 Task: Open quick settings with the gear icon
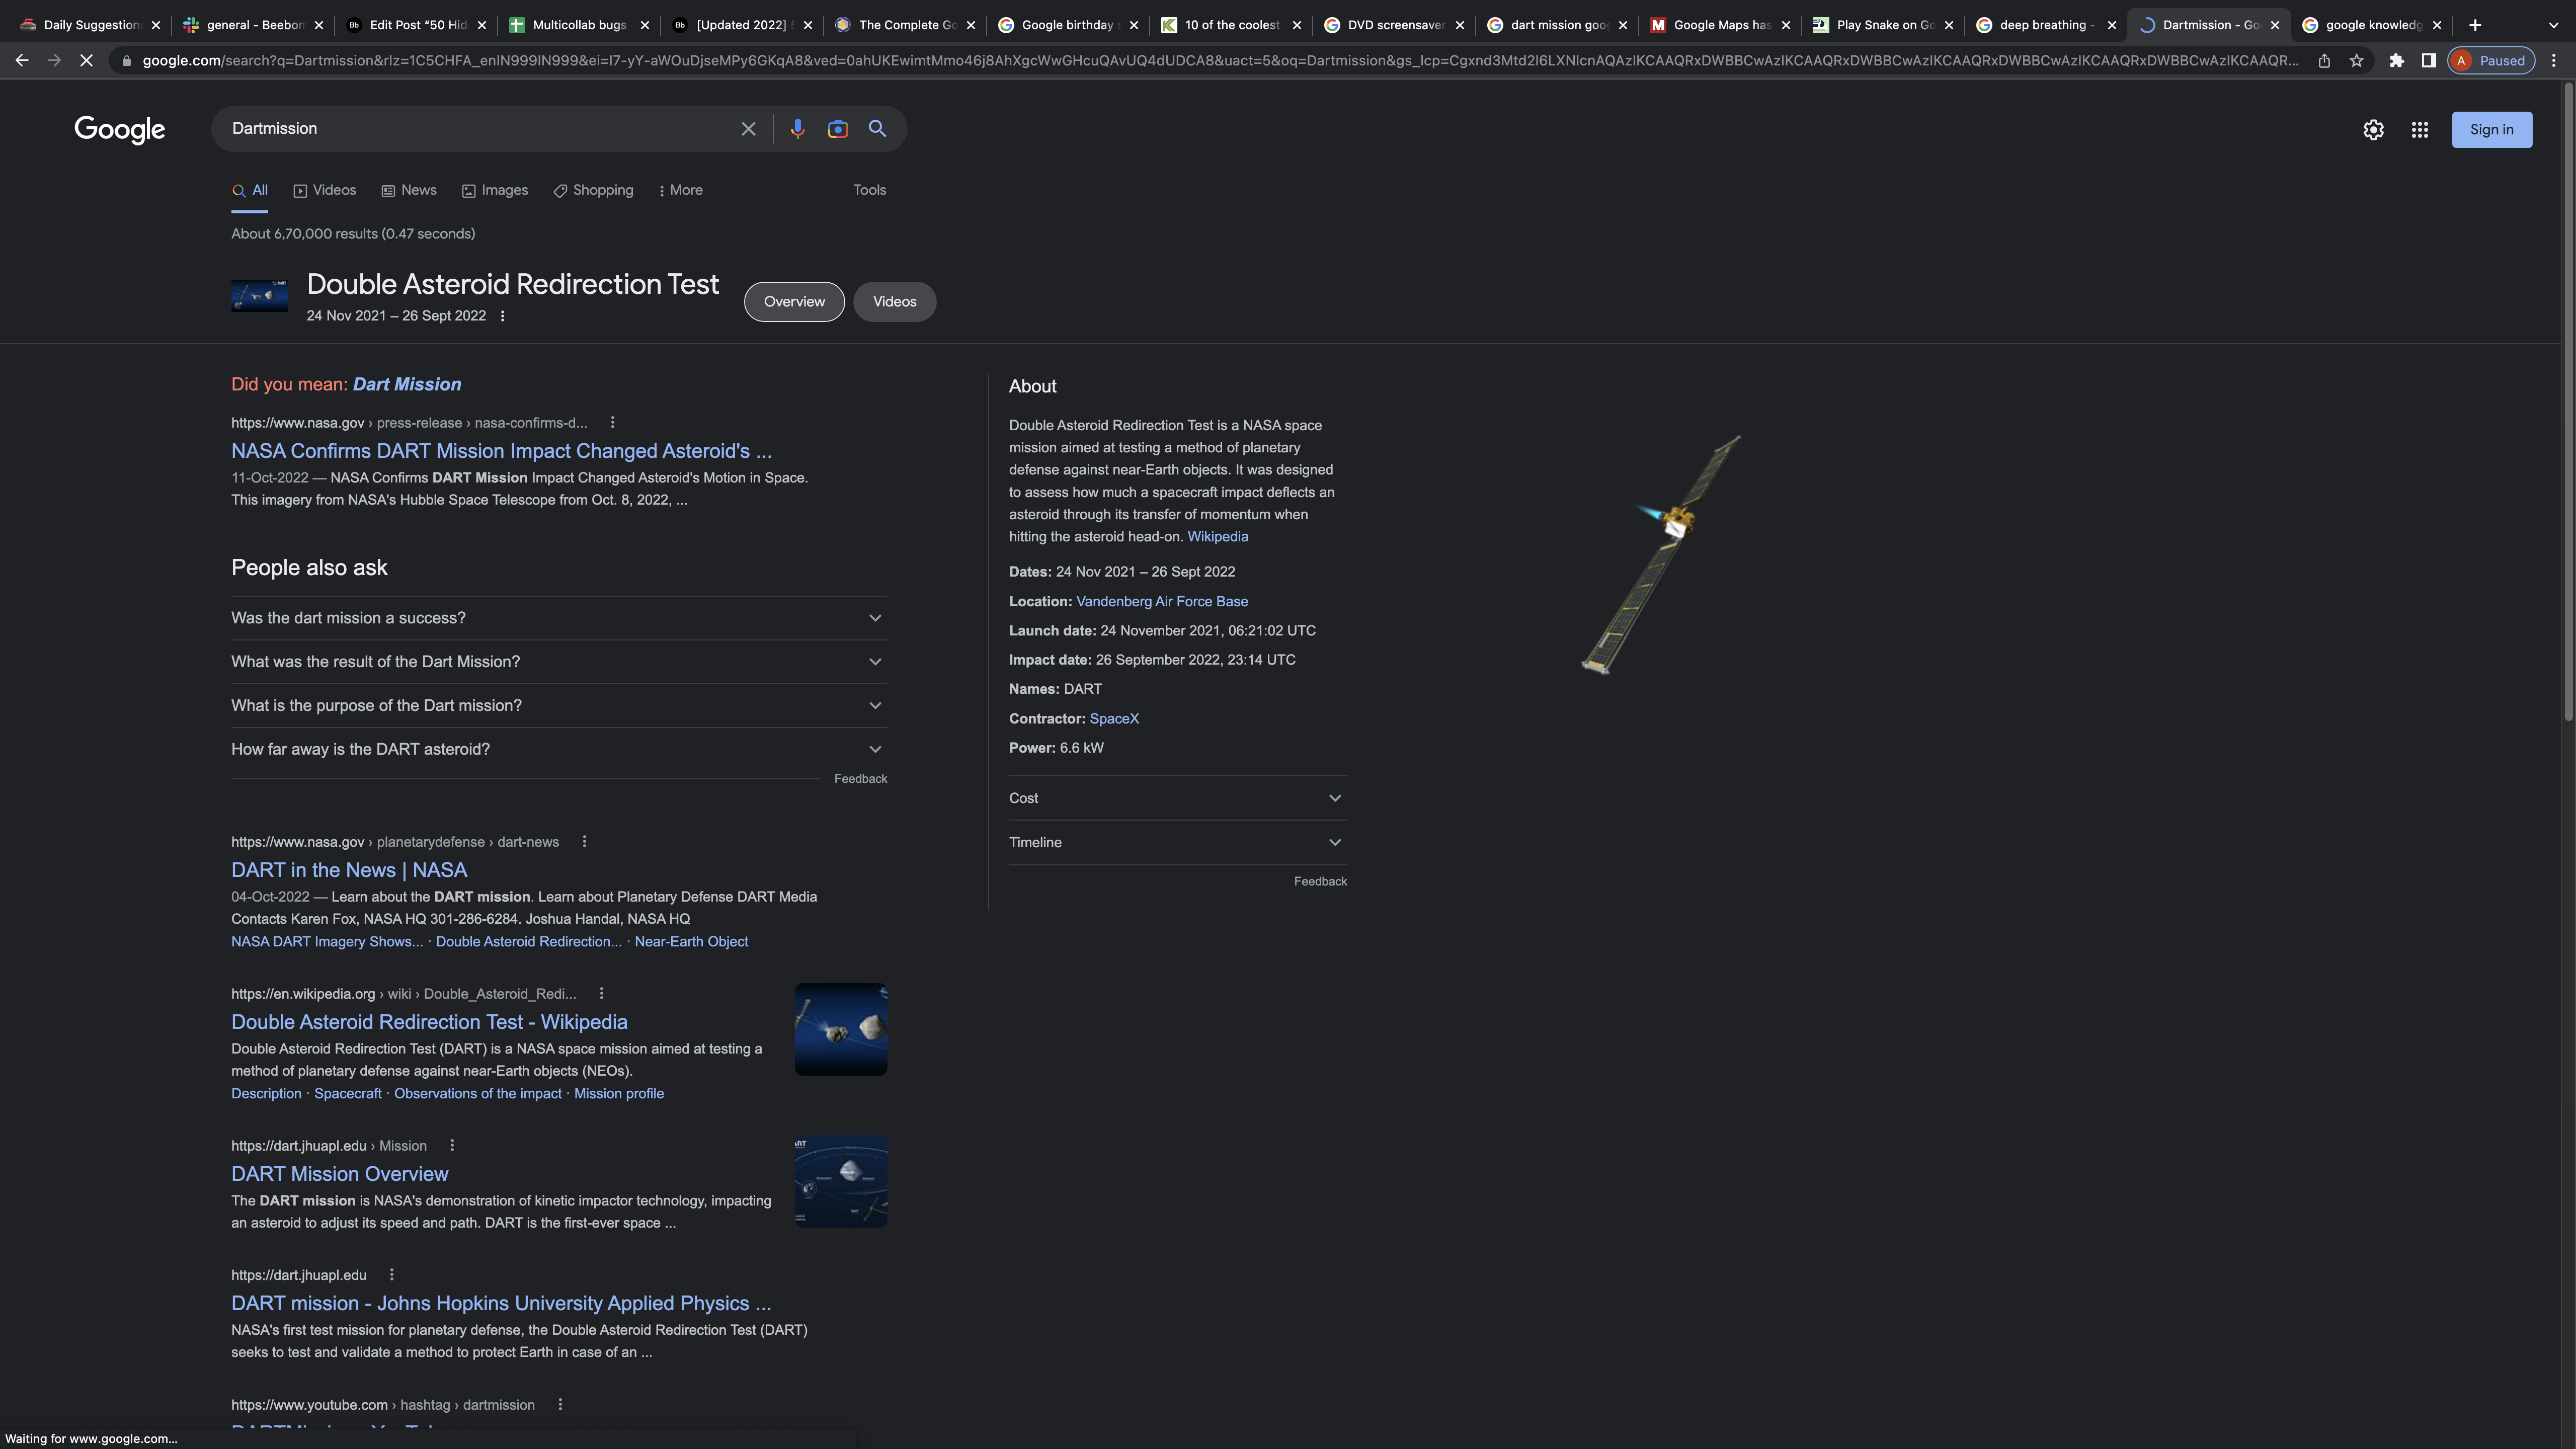(x=2373, y=129)
